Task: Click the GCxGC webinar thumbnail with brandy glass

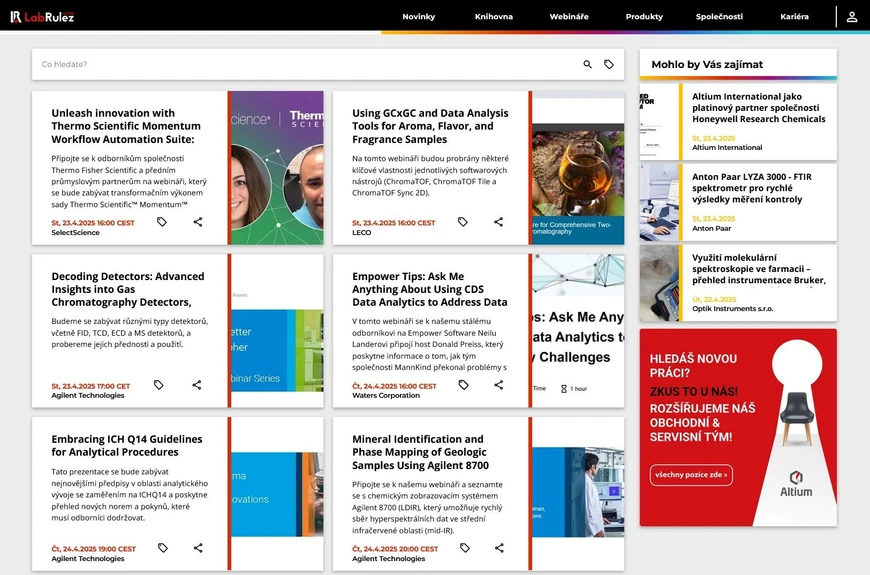Action: pos(578,168)
